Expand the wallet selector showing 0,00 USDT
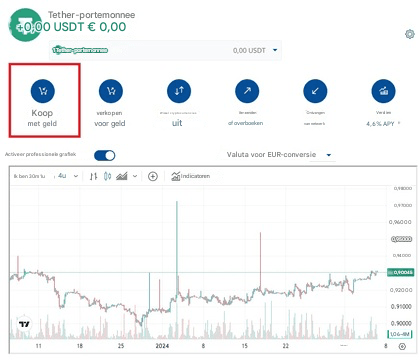This screenshot has width=420, height=360. click(x=165, y=50)
